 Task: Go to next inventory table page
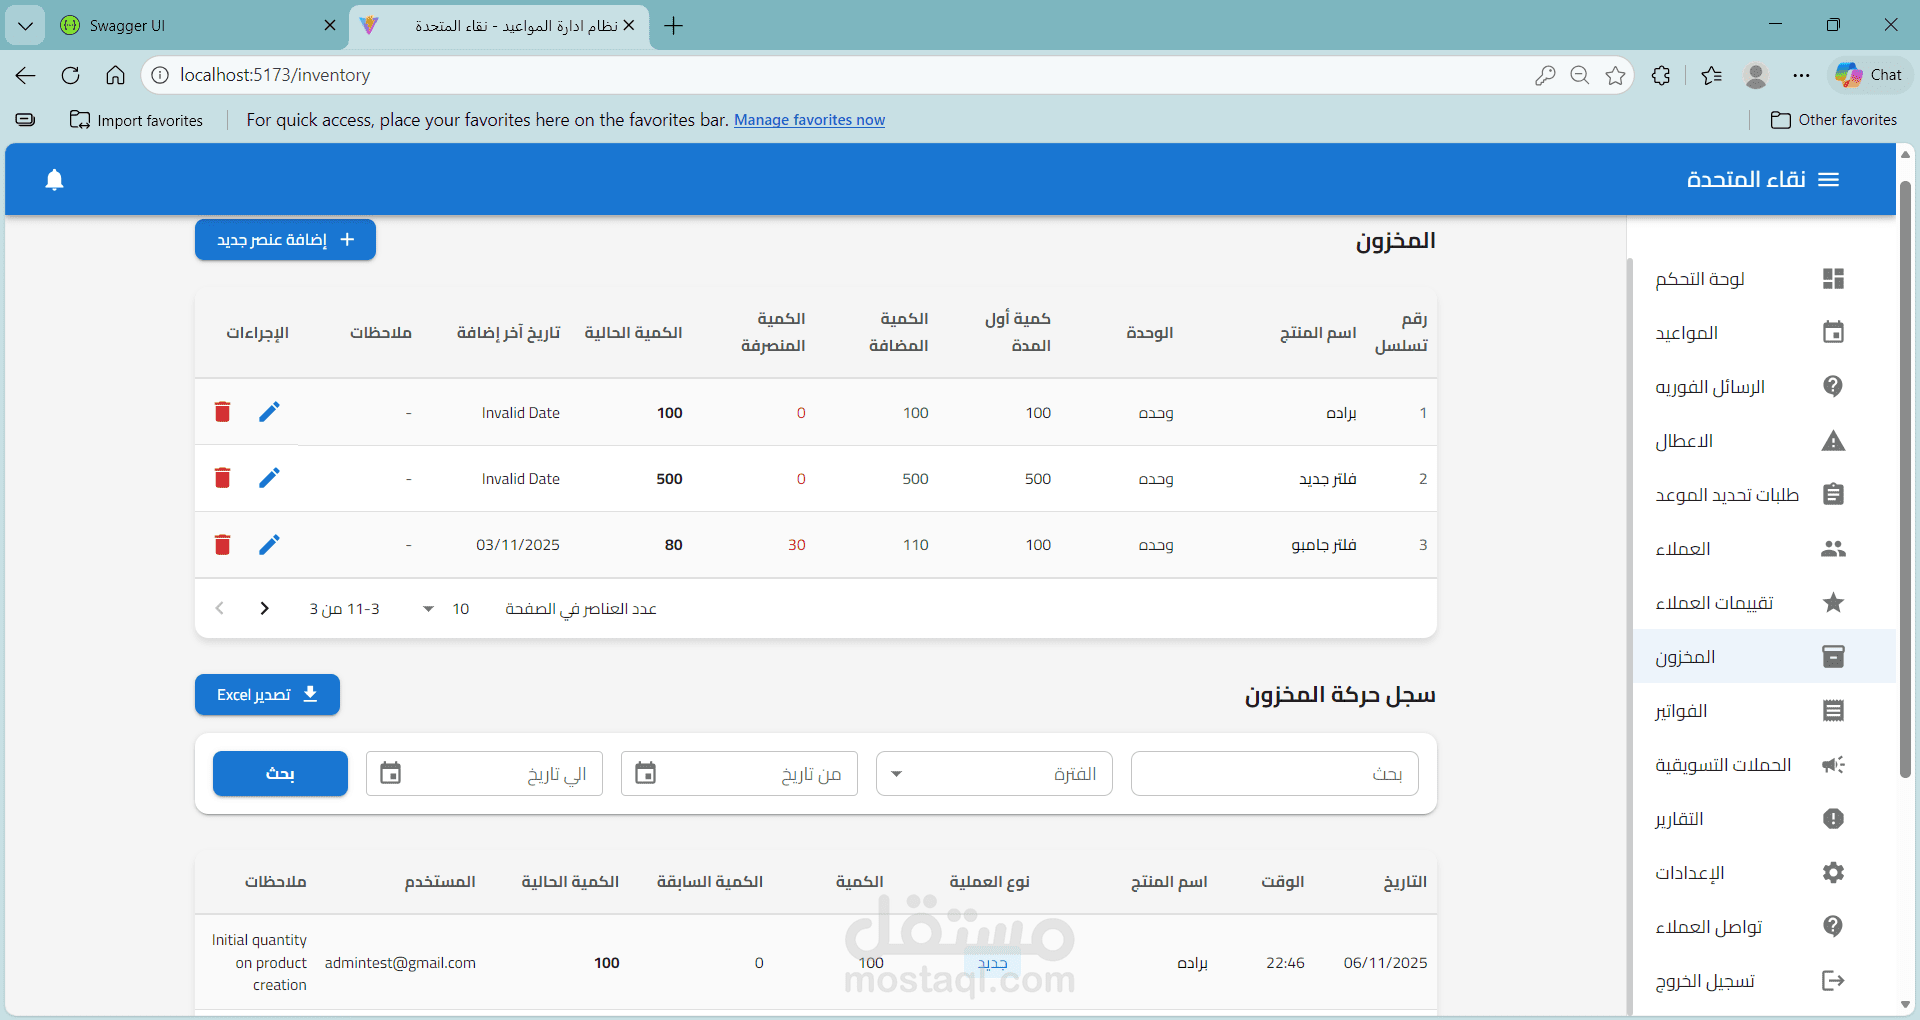[x=264, y=608]
